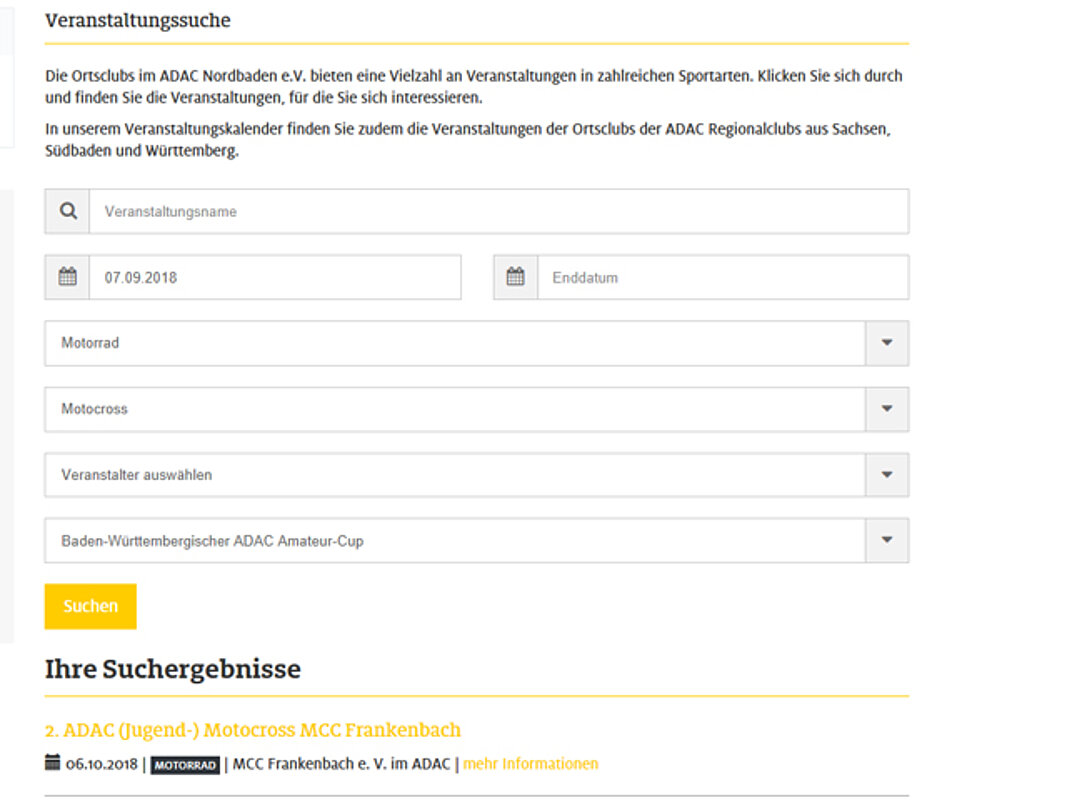Click the black MOTORRAD badge
1067x800 pixels.
coord(185,765)
